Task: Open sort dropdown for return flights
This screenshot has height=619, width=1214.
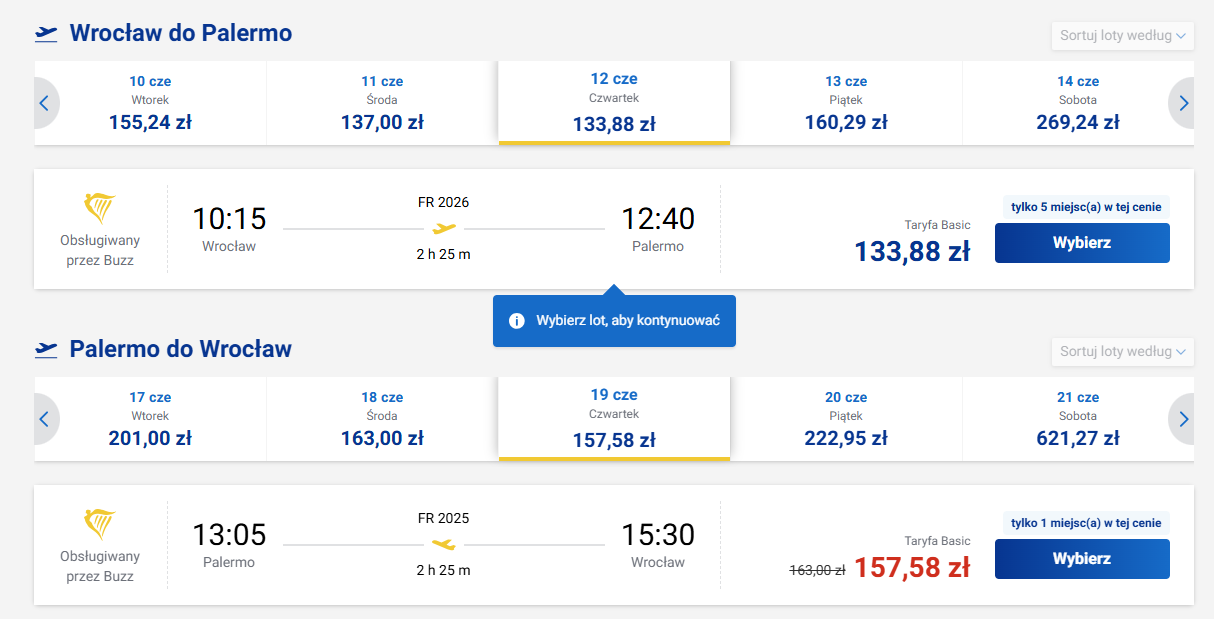Action: 1122,352
